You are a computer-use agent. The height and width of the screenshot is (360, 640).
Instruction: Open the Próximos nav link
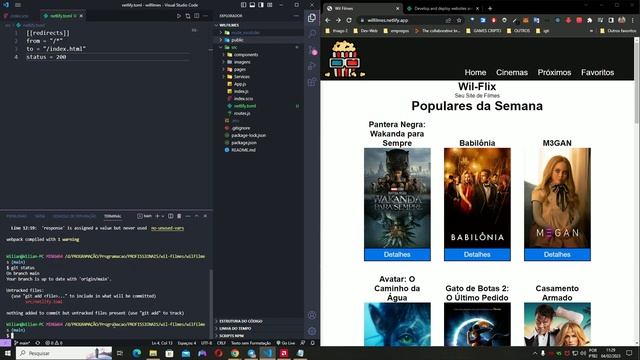point(554,72)
